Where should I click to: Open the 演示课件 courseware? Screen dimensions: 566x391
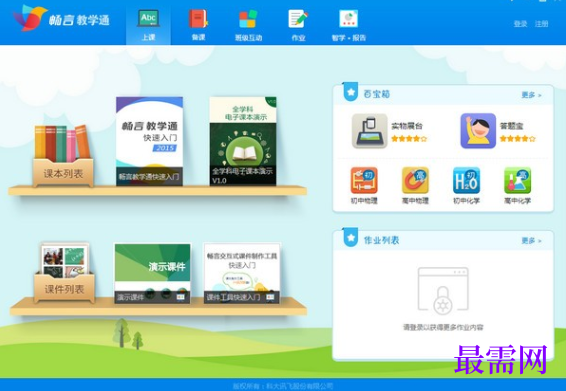point(152,273)
